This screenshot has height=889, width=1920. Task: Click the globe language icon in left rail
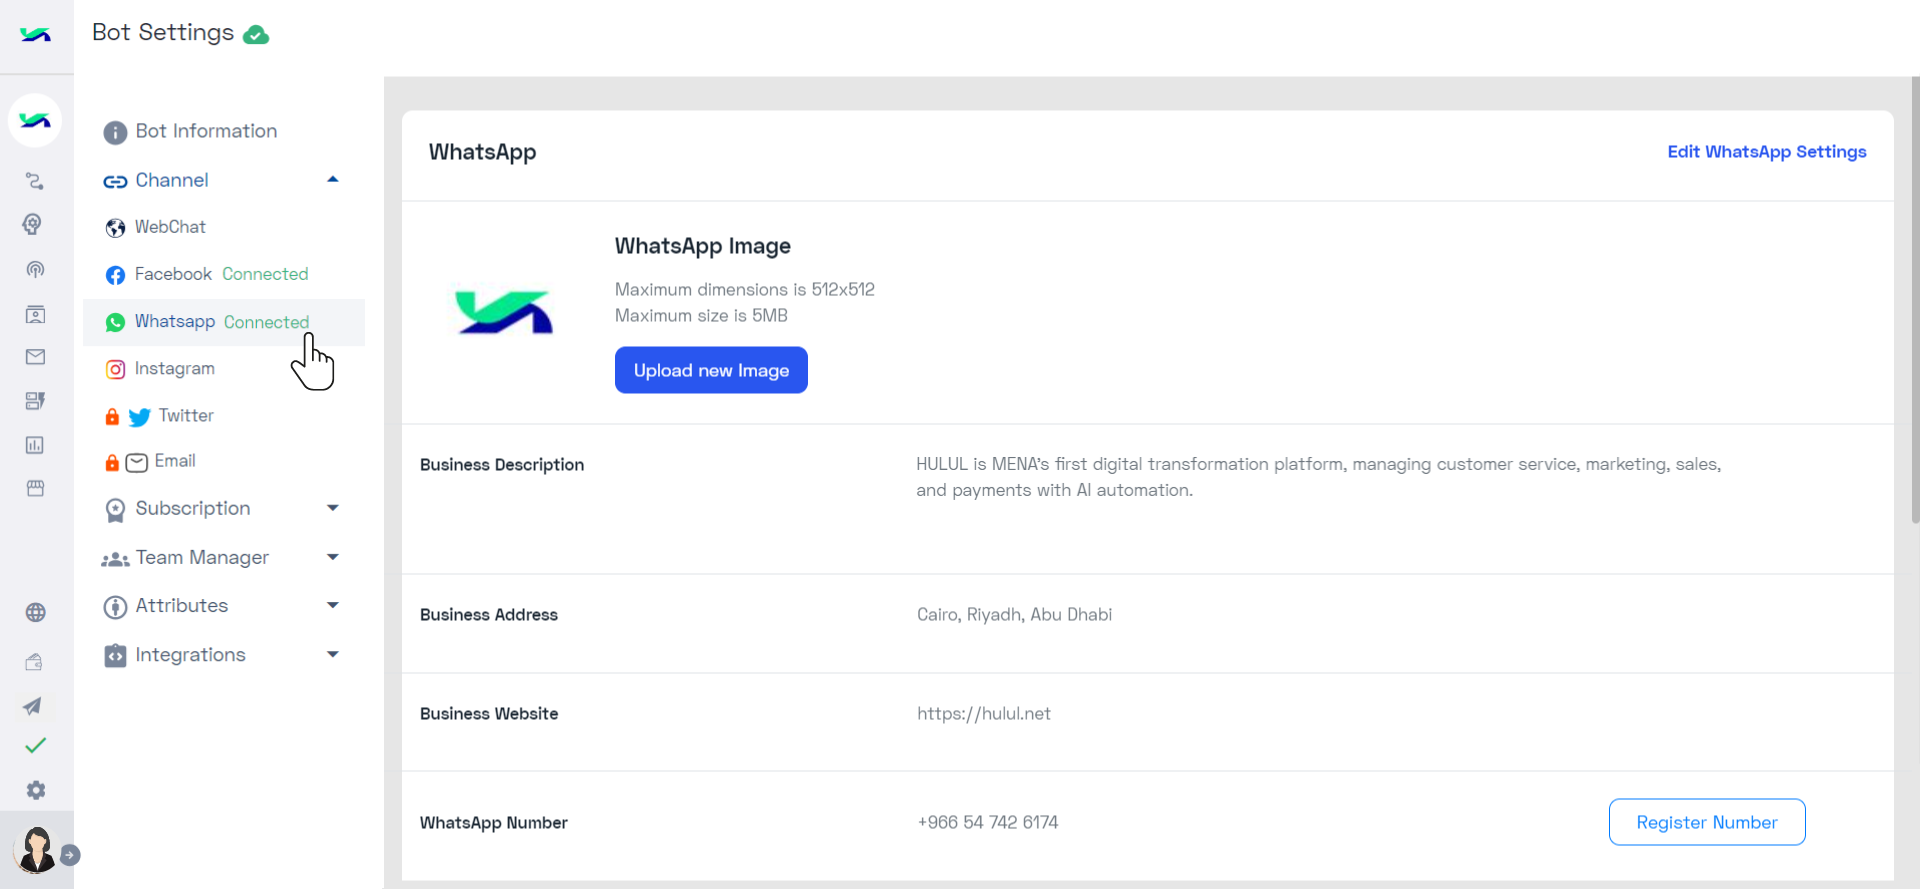click(35, 612)
